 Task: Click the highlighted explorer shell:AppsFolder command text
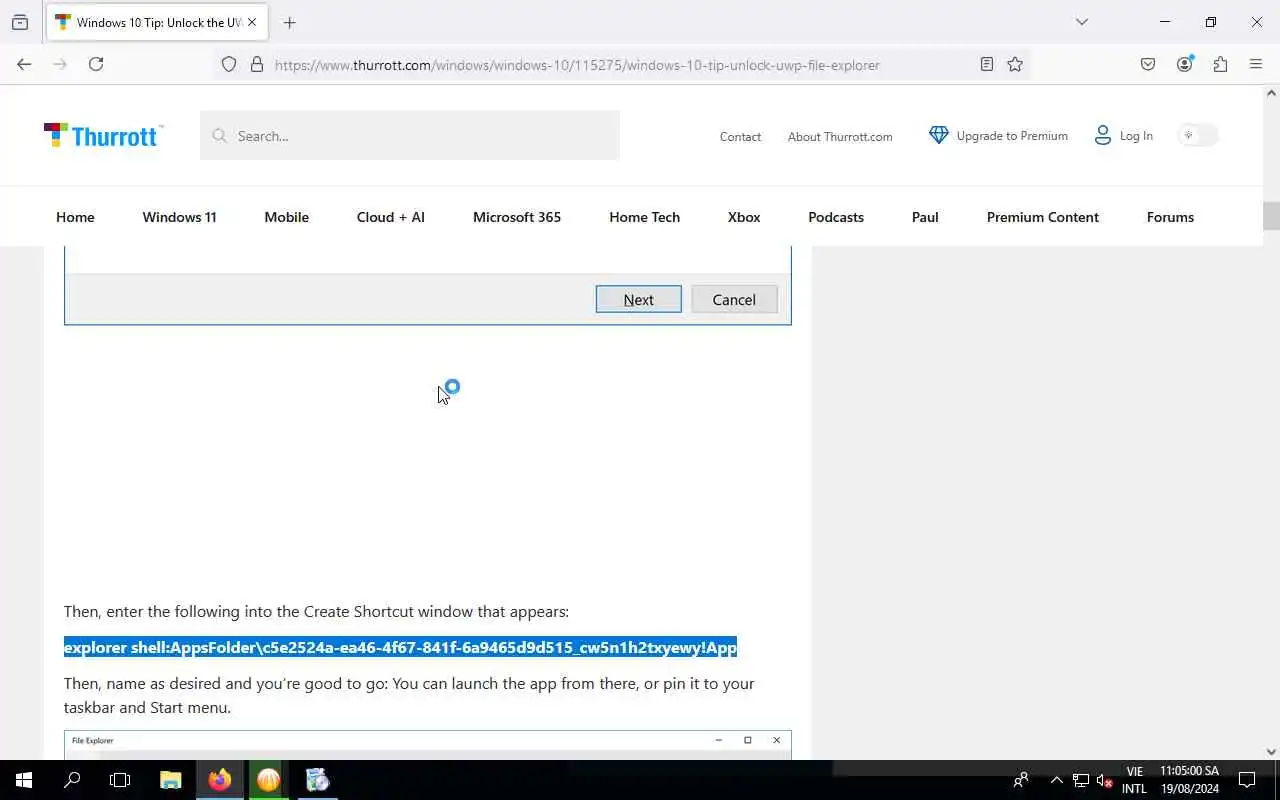pos(400,648)
